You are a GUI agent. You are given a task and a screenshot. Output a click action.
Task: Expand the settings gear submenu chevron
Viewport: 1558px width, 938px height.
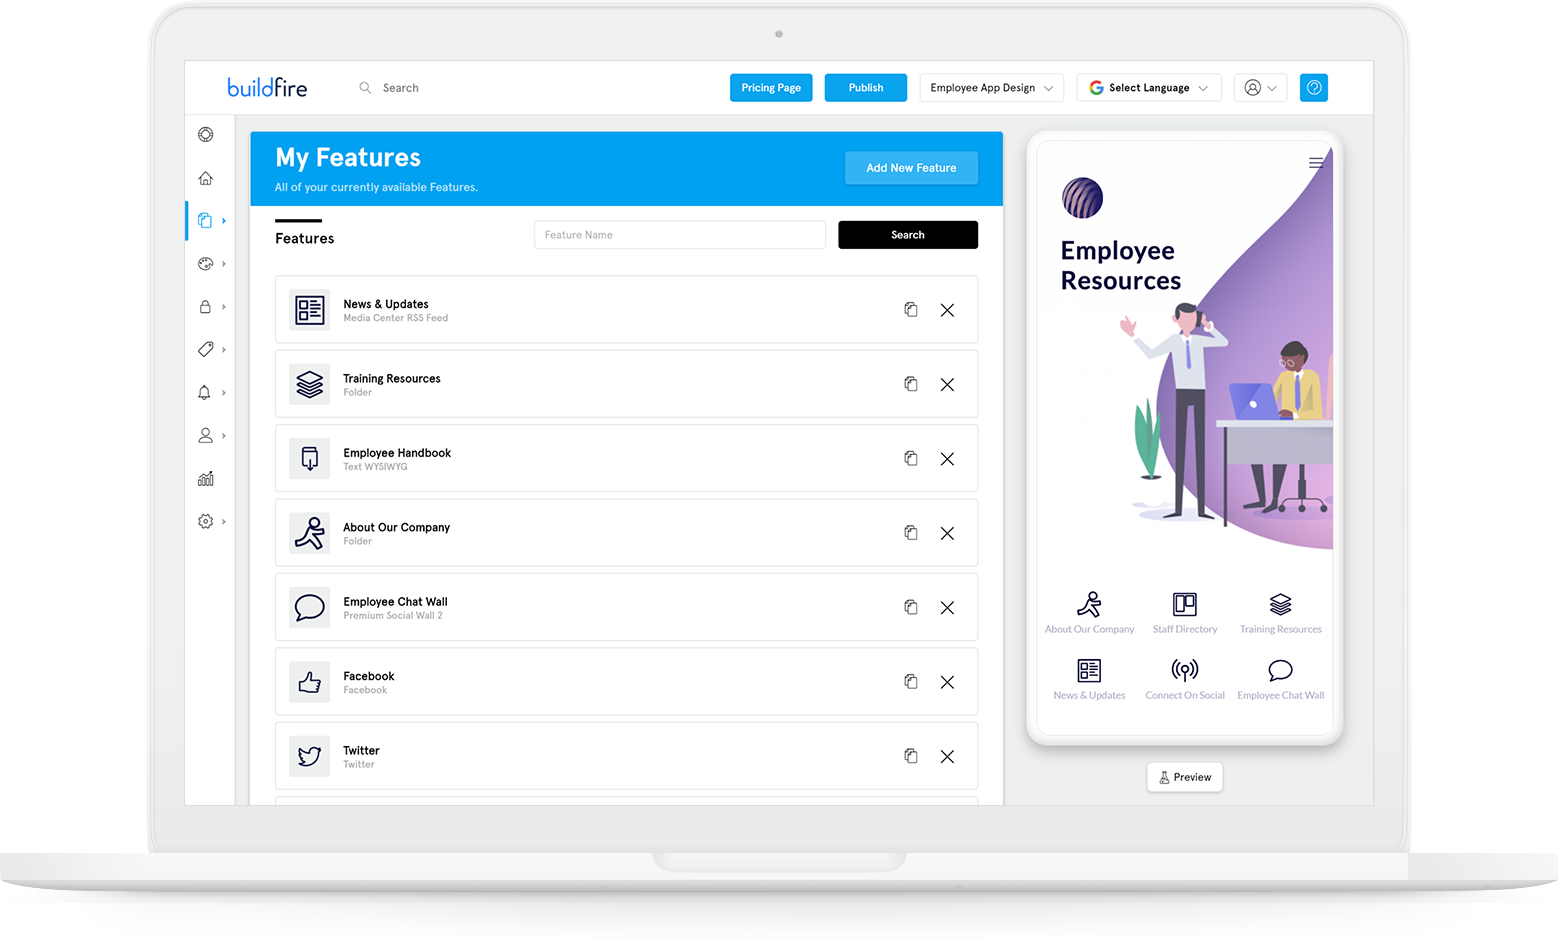pos(224,521)
